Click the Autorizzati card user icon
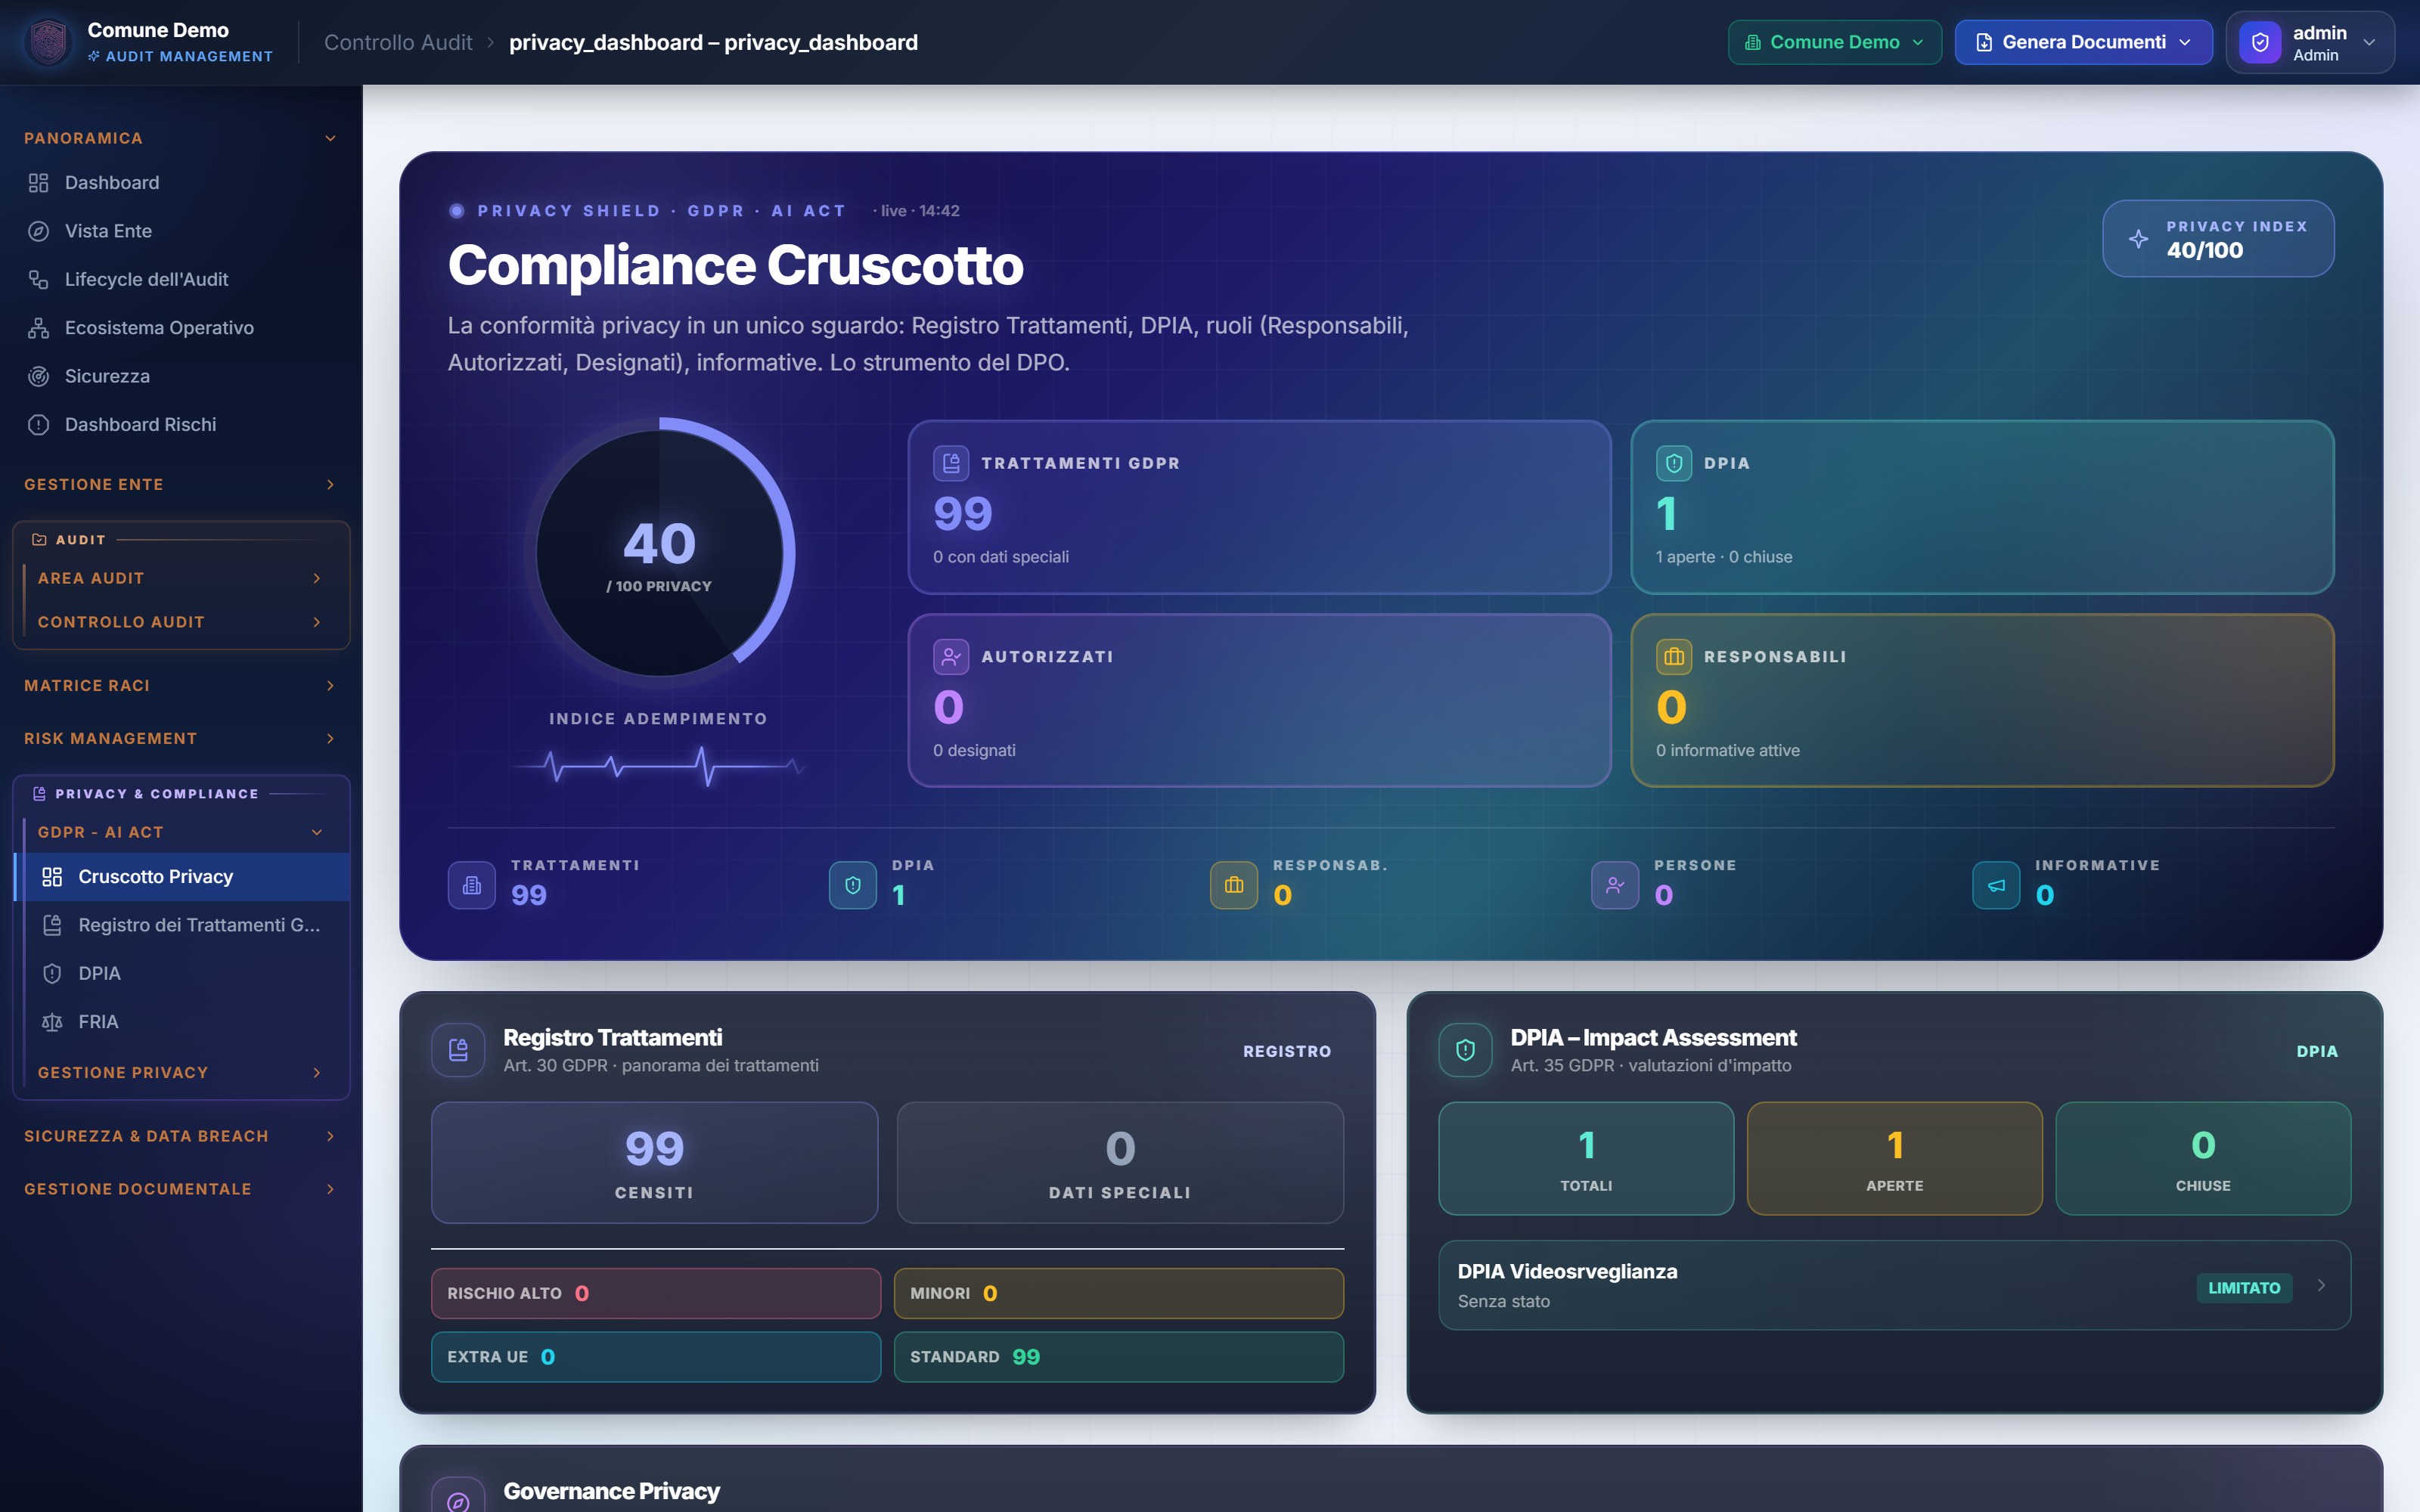The height and width of the screenshot is (1512, 2420). click(x=951, y=657)
